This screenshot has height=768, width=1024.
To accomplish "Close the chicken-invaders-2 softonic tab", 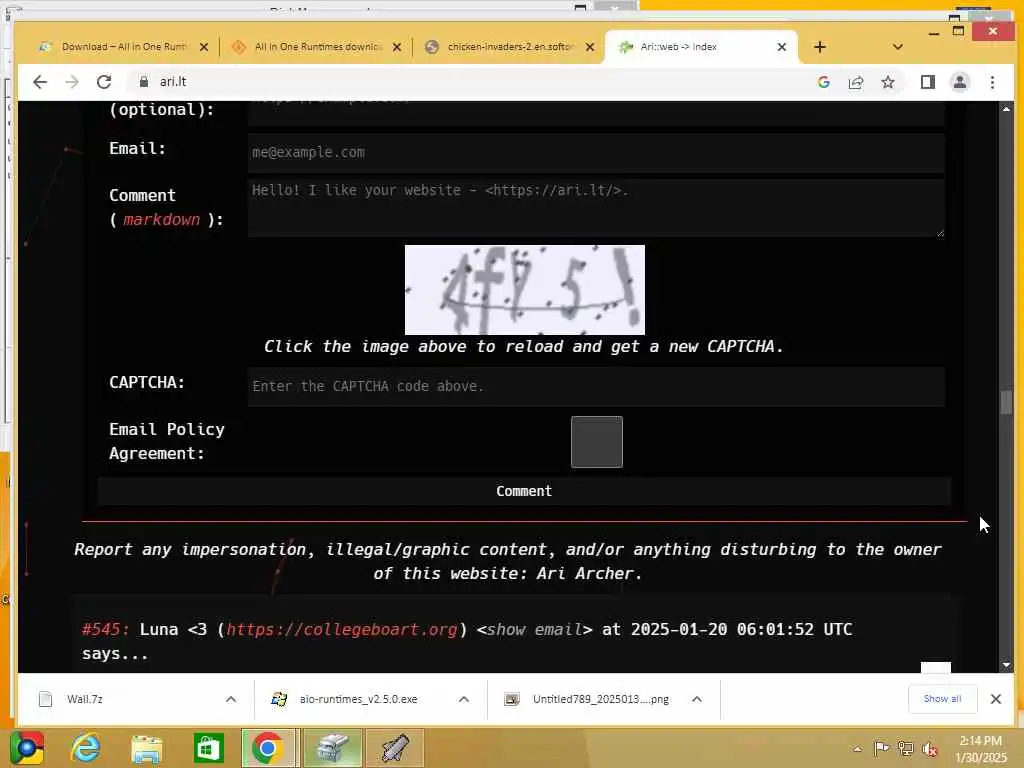I will (x=590, y=47).
